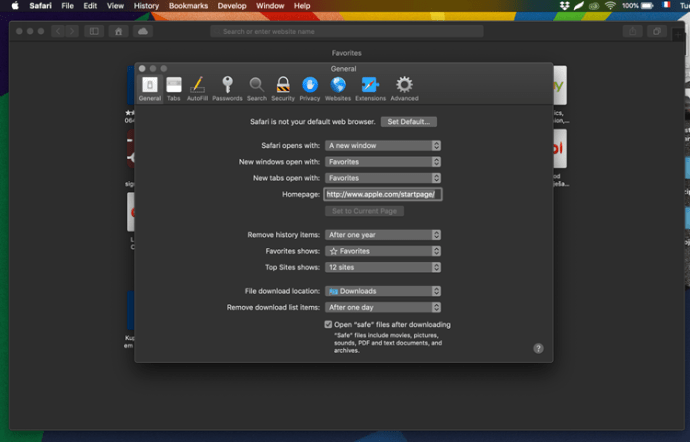This screenshot has height=442, width=690.
Task: Click the Dropbox menu bar icon
Action: (565, 6)
